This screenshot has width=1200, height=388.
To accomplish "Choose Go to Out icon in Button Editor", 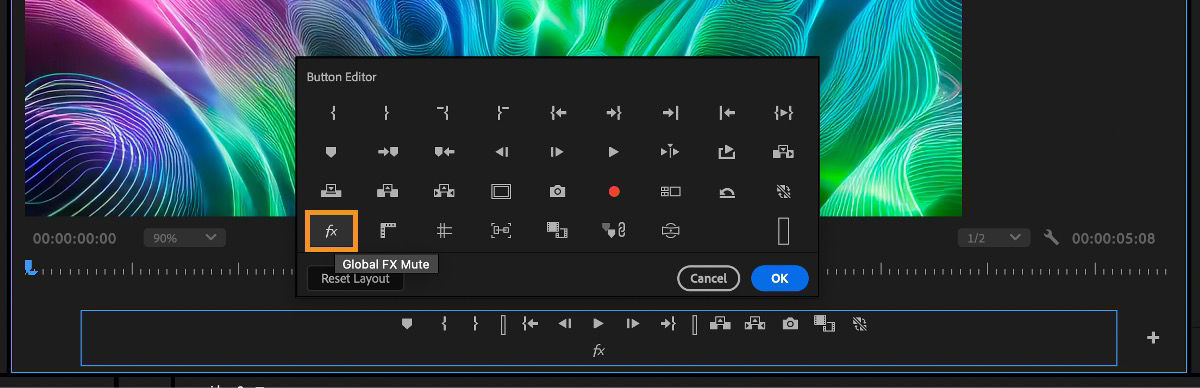I will [x=614, y=113].
